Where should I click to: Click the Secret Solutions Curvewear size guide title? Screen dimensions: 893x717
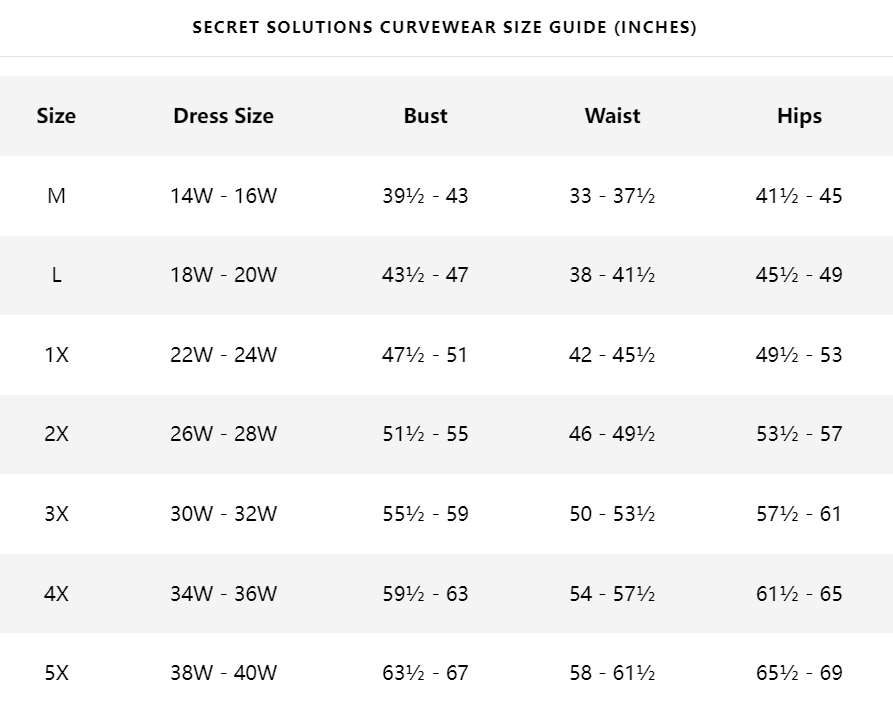click(x=444, y=27)
